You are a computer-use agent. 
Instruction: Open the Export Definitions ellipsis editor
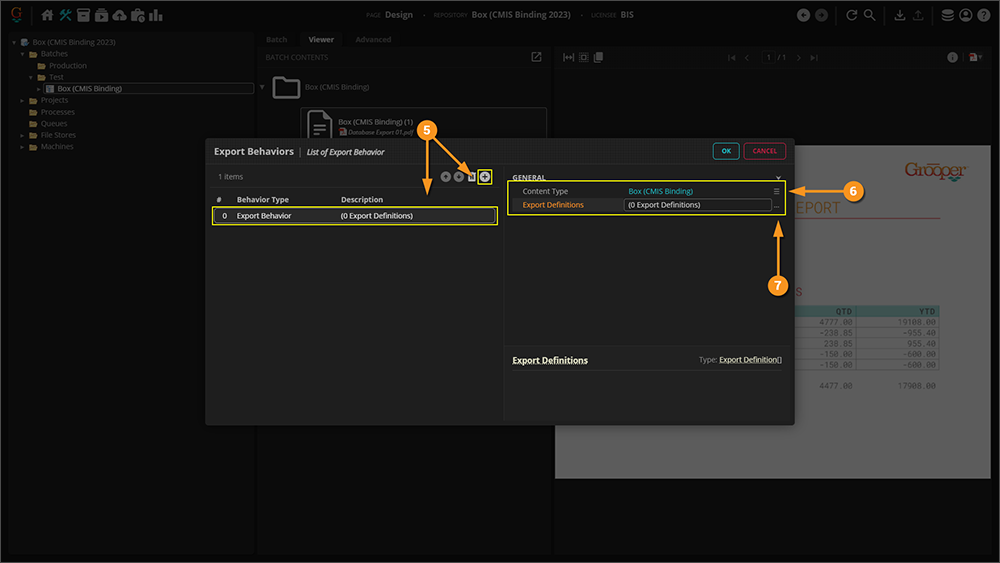(x=776, y=205)
